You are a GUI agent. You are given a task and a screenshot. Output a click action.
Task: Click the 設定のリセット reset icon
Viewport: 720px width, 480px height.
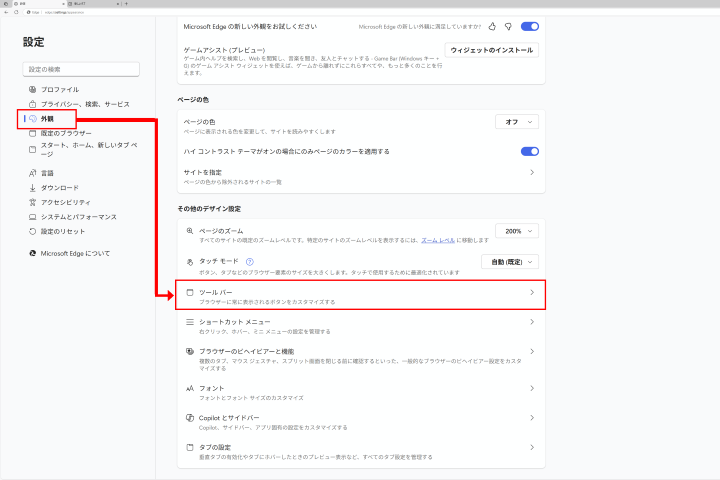coord(33,231)
